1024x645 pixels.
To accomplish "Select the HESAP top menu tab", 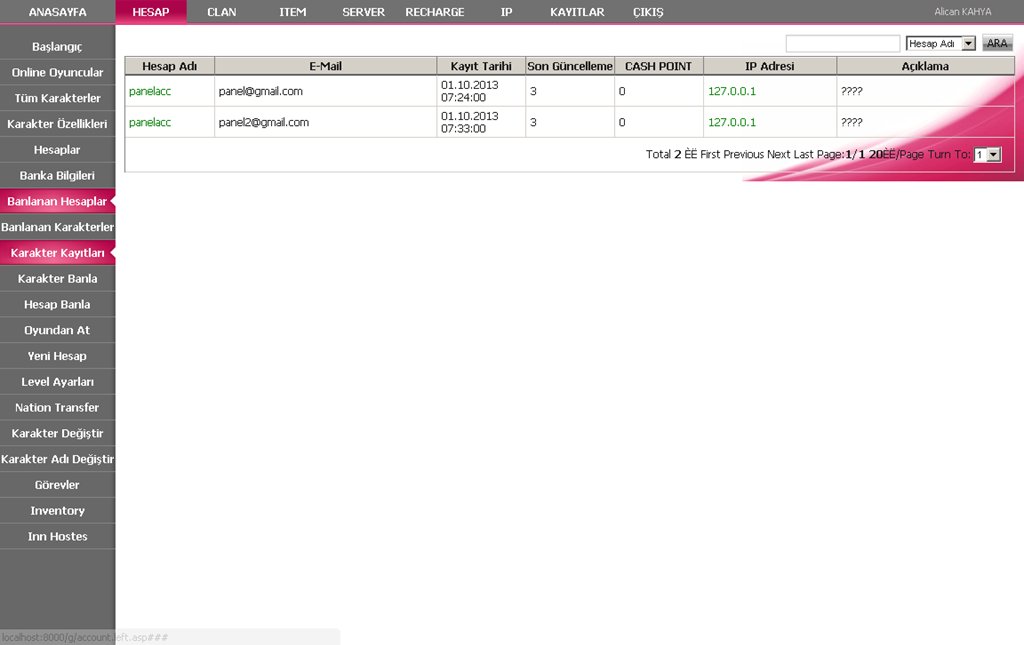I will coord(151,12).
